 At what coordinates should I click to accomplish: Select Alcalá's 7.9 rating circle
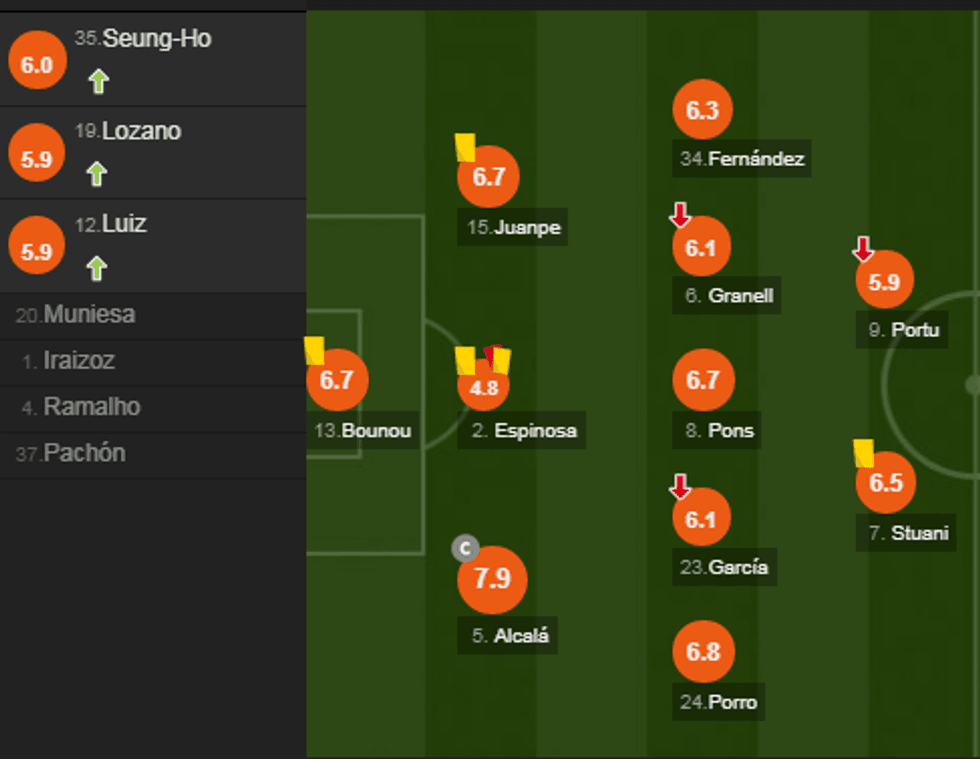tap(492, 579)
